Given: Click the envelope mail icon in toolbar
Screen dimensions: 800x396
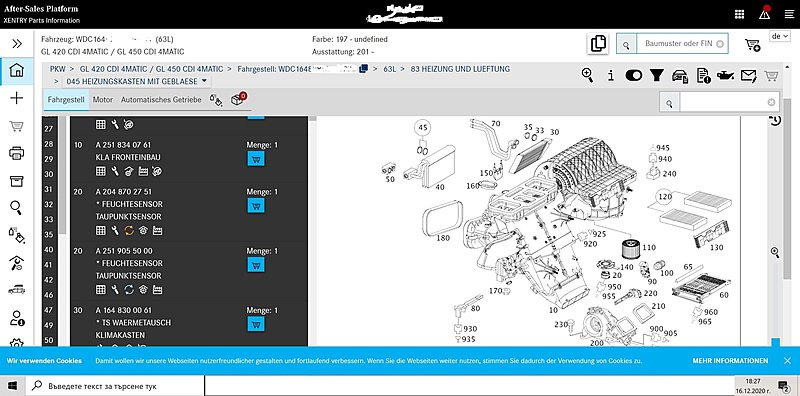Looking at the screenshot, I should [748, 76].
